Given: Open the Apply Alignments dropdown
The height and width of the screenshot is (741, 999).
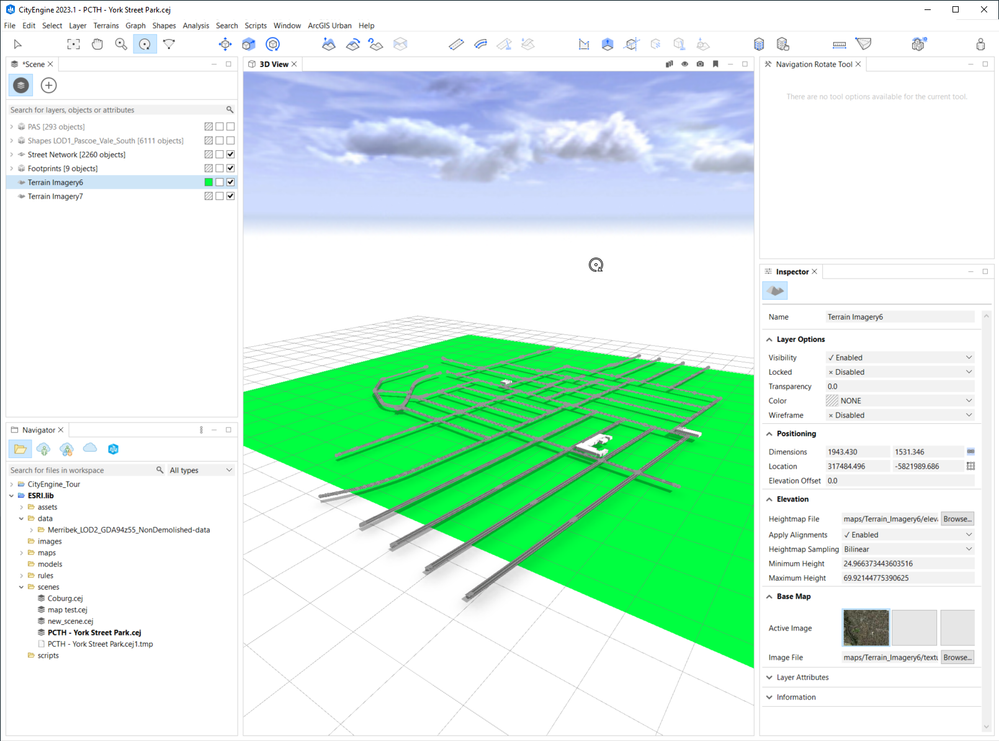Looking at the screenshot, I should pos(908,535).
